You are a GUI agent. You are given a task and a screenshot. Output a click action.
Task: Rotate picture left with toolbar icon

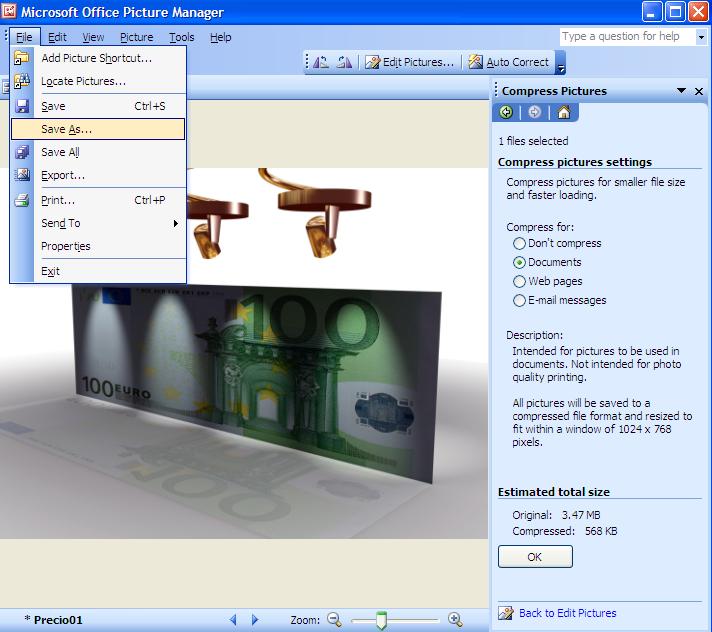321,62
